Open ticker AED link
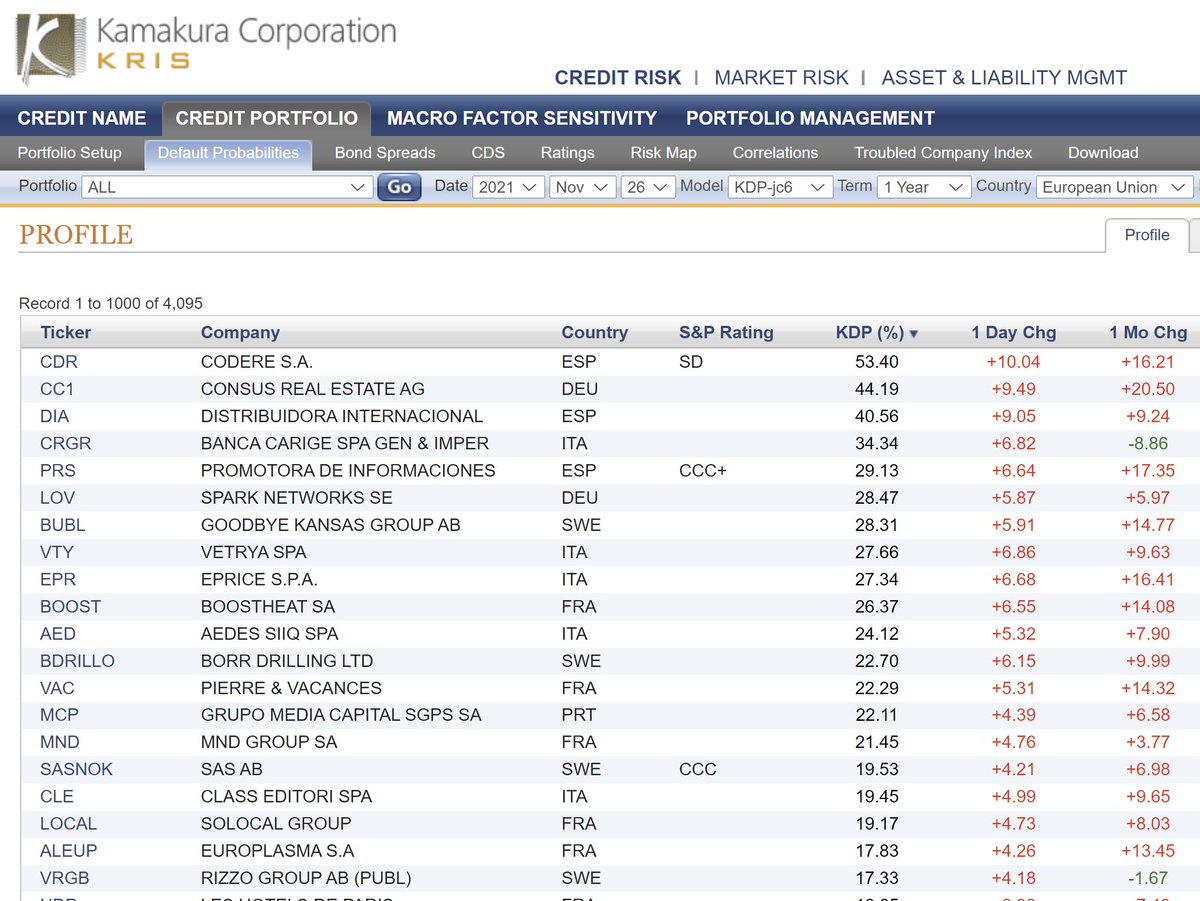 (57, 633)
